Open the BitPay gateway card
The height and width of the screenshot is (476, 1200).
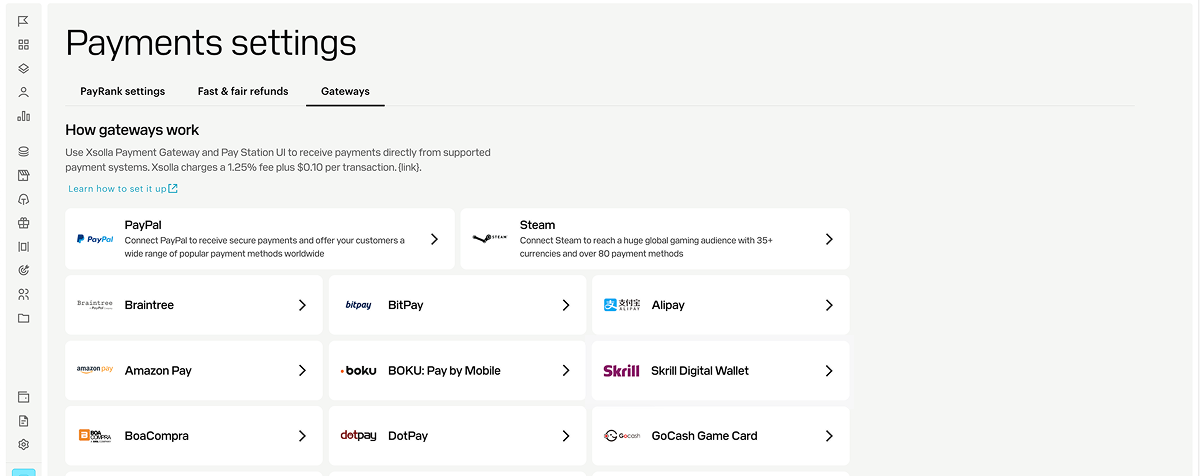point(457,305)
